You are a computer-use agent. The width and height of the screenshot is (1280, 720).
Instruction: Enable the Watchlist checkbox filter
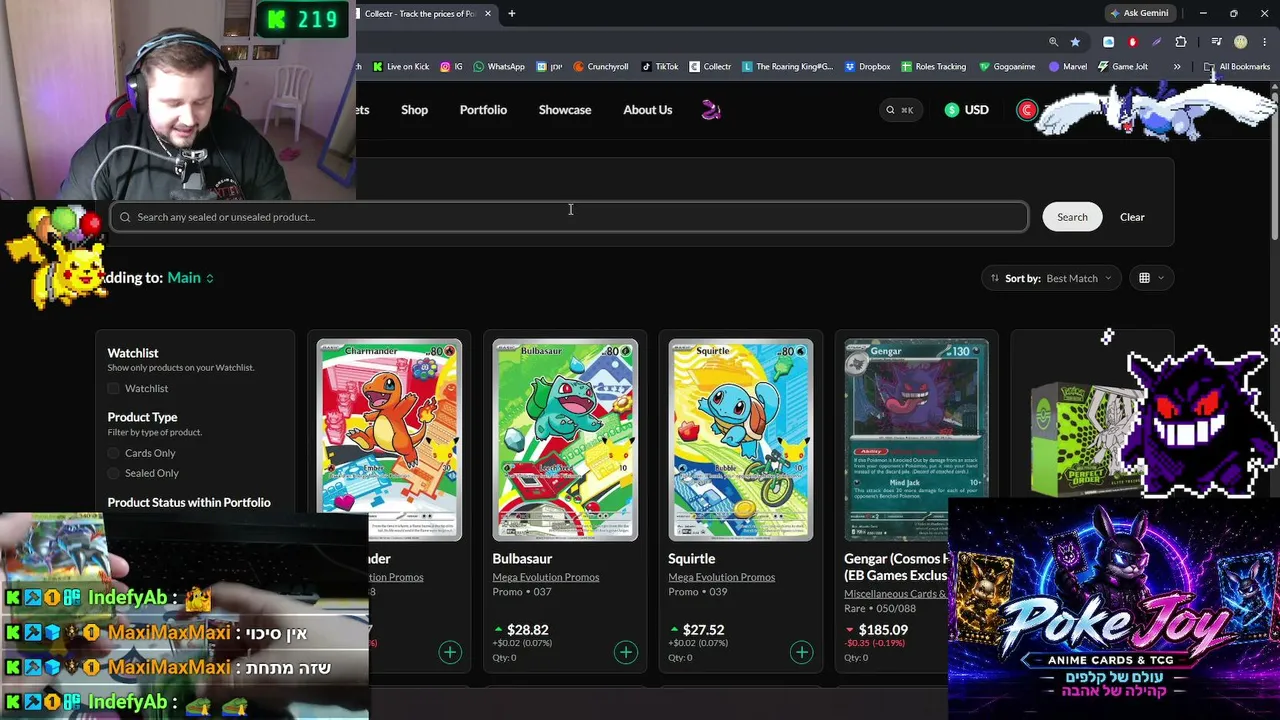(x=114, y=388)
